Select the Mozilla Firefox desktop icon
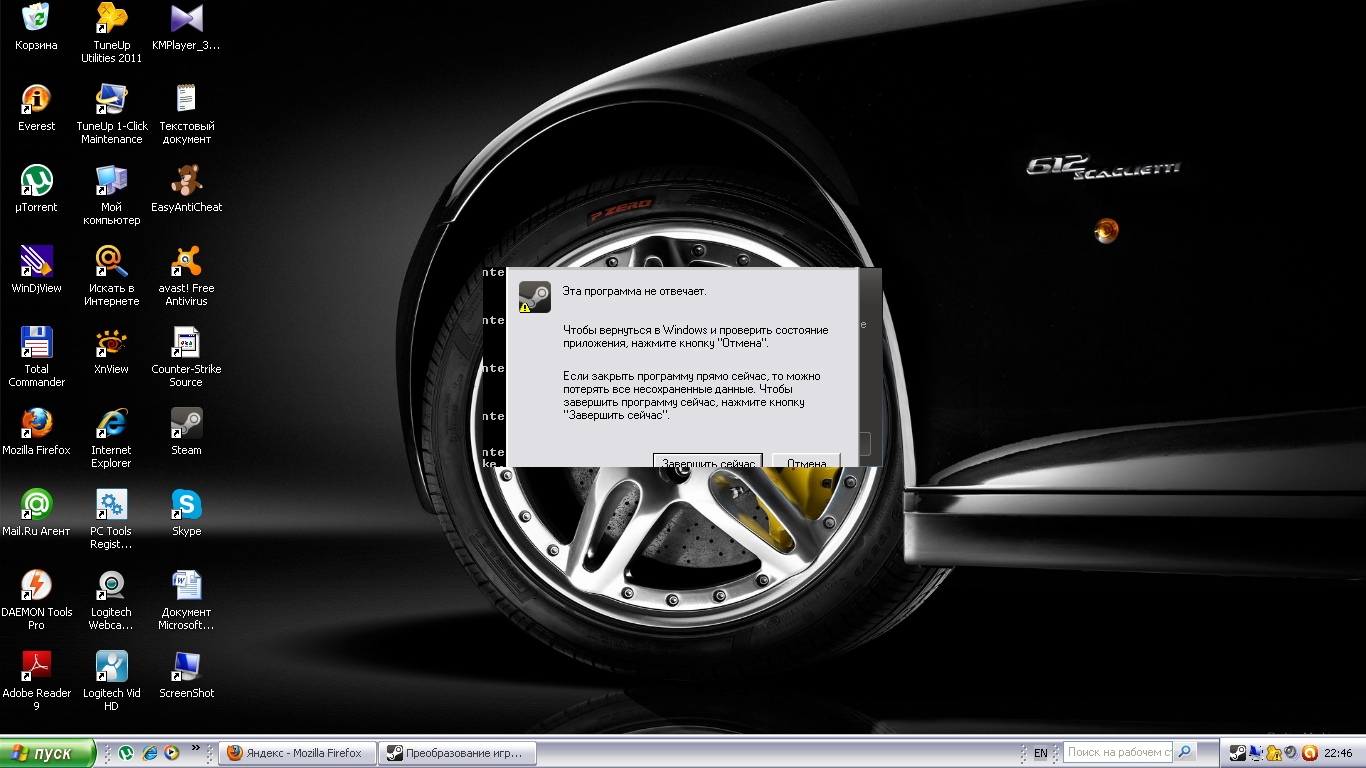 tap(36, 425)
